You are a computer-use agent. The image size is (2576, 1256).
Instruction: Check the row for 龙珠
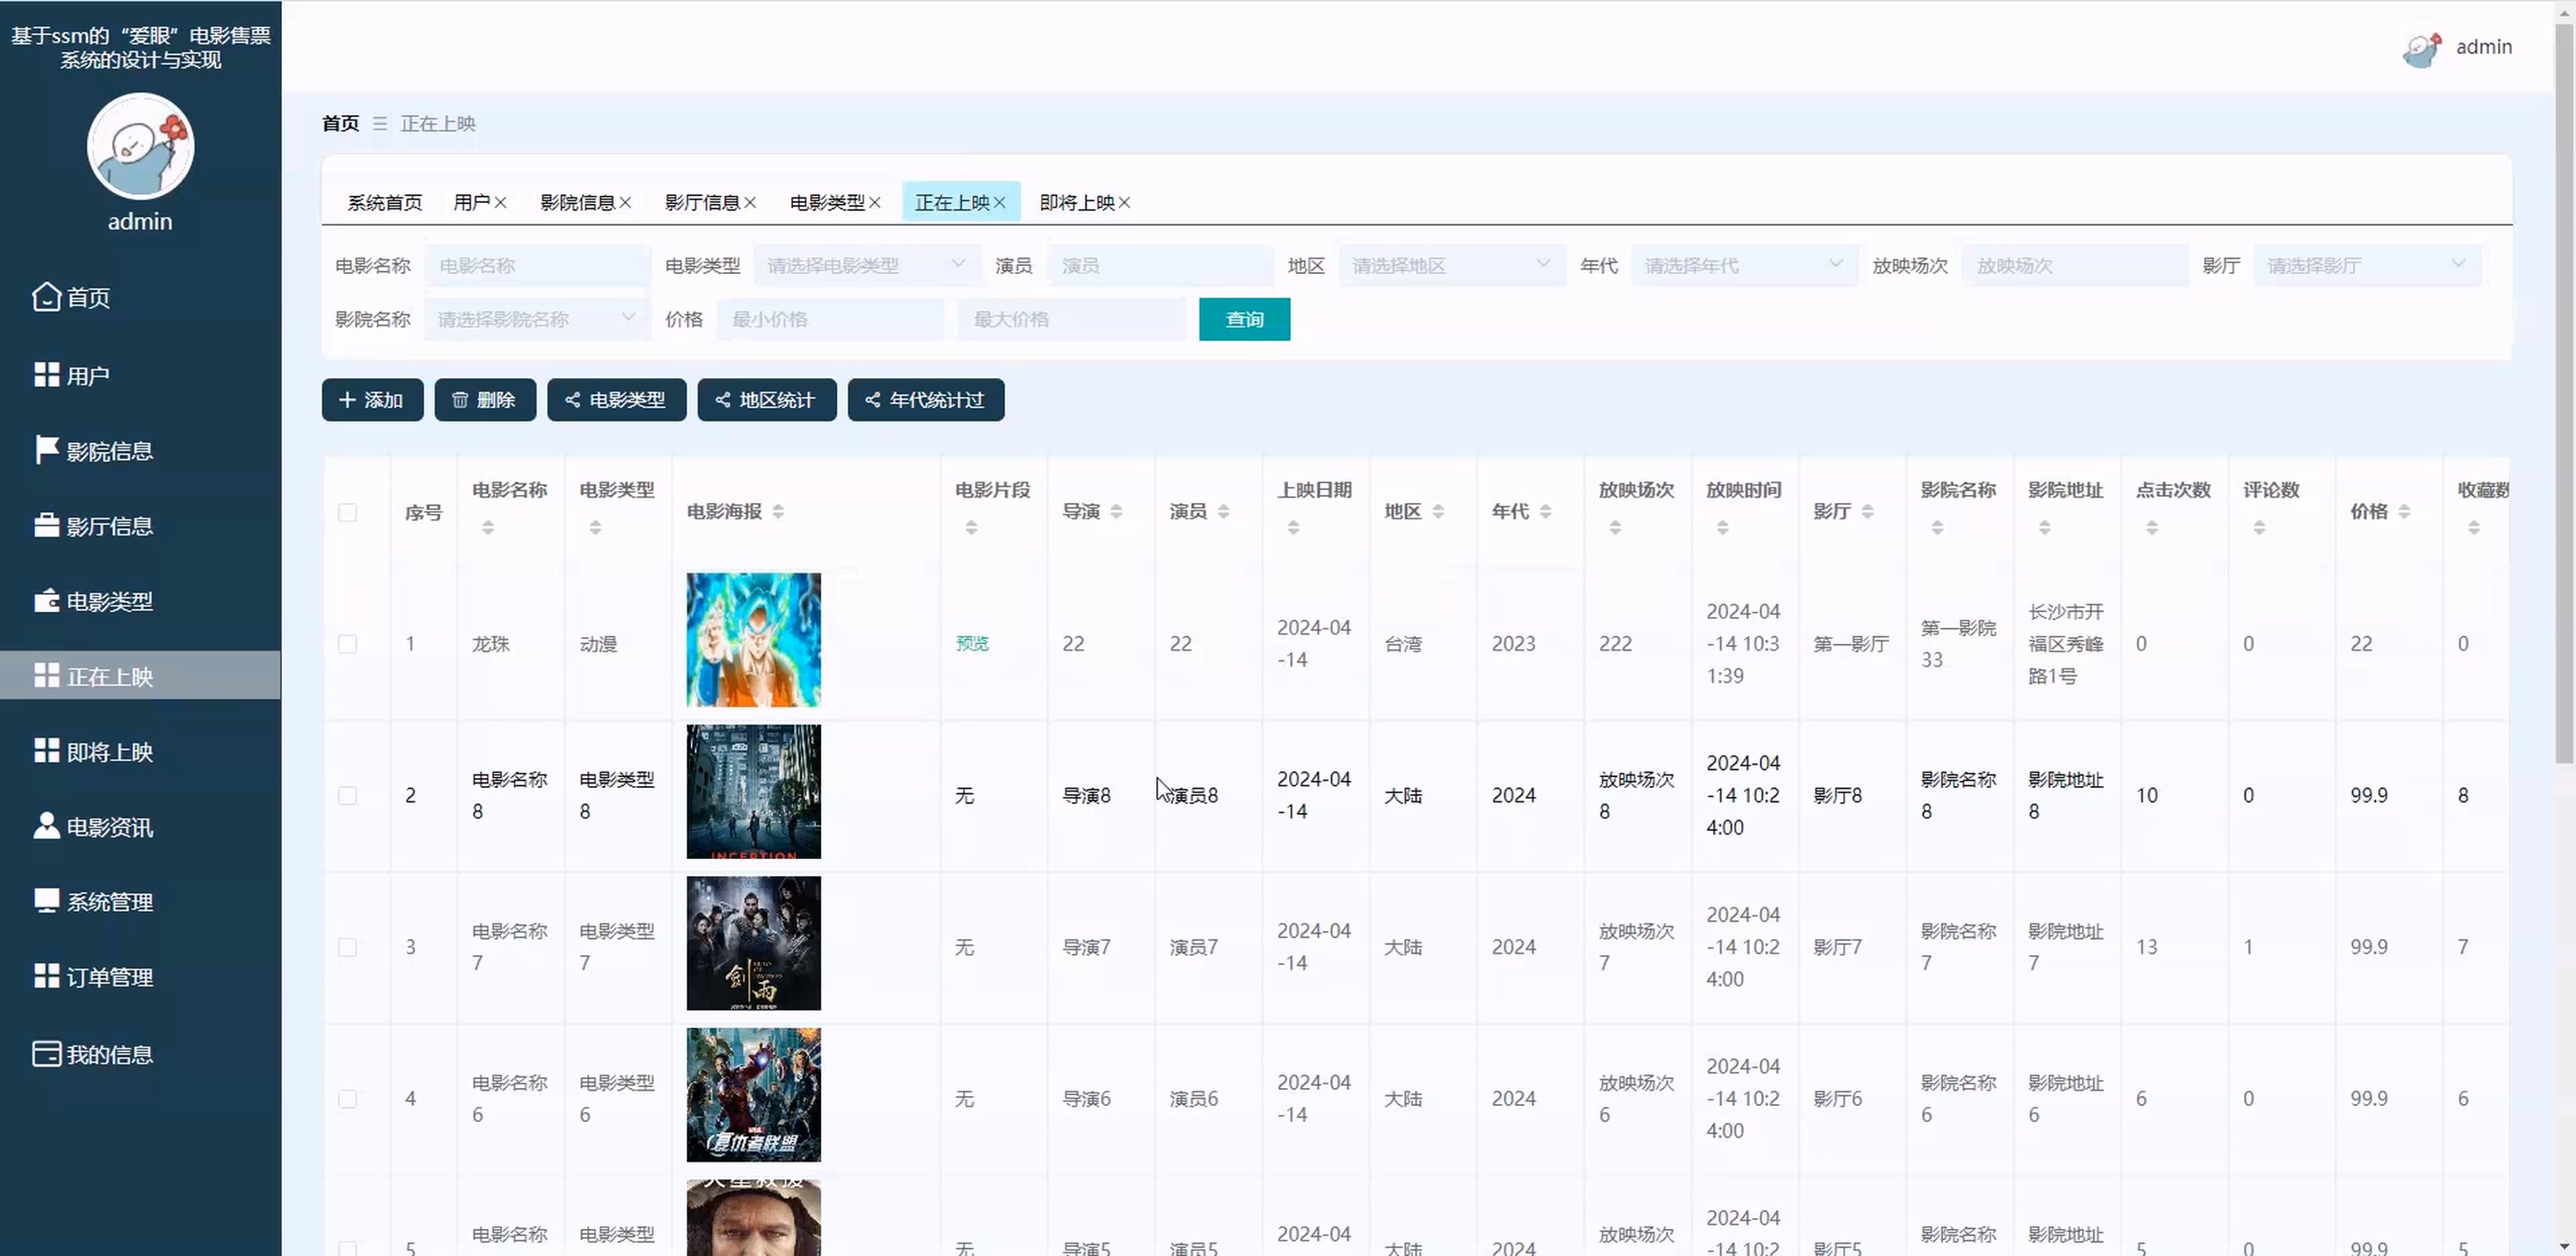[x=347, y=643]
